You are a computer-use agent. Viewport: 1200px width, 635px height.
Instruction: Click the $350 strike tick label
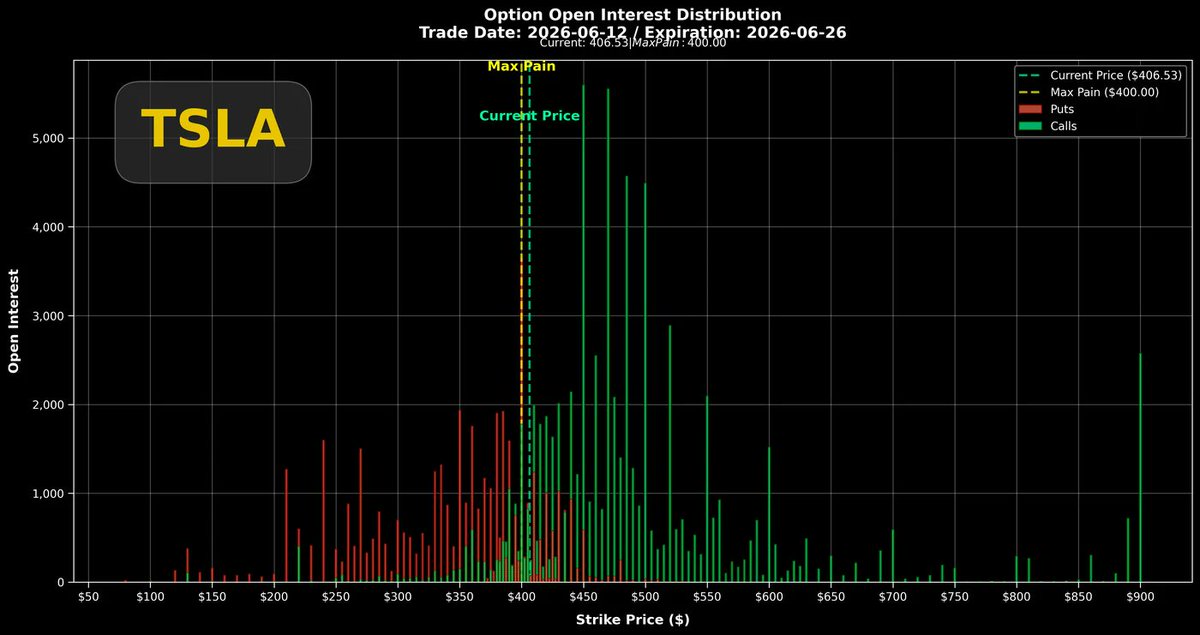click(x=460, y=597)
